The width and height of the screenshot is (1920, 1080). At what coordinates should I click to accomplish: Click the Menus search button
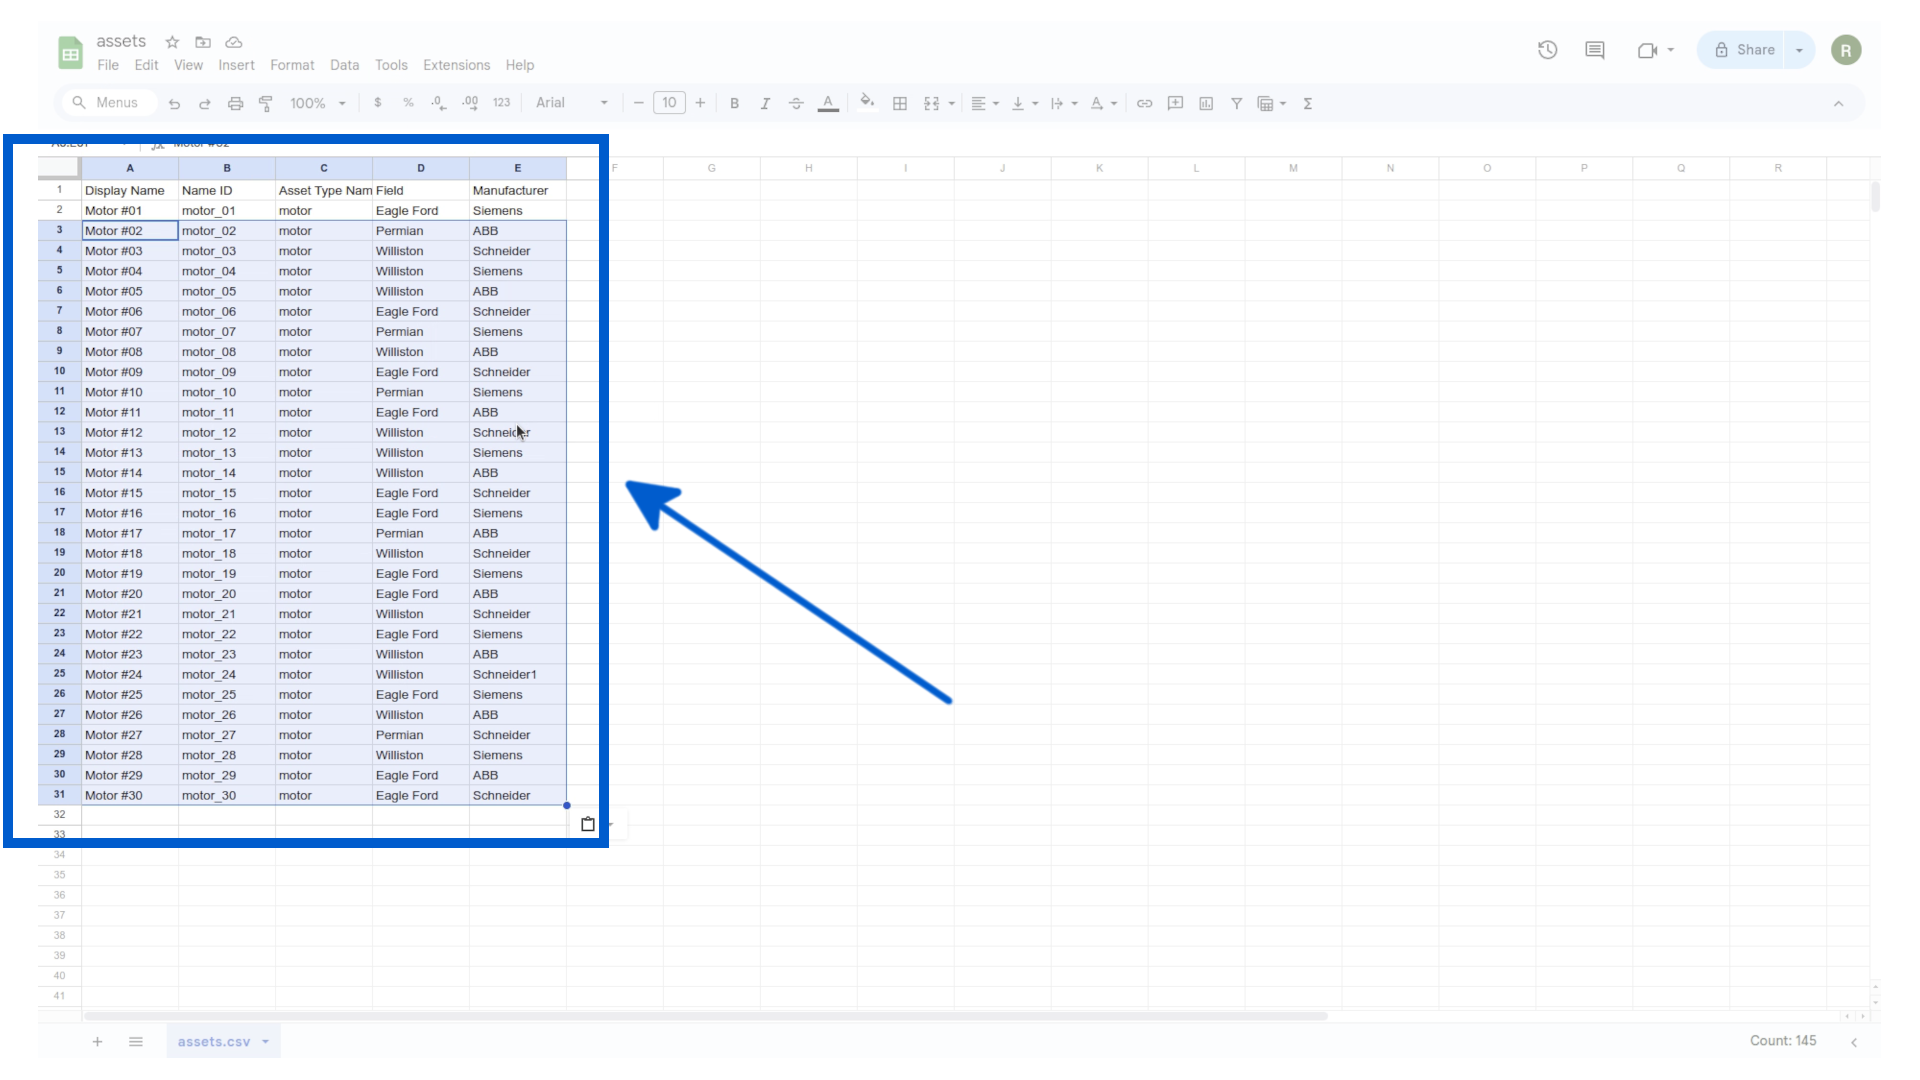coord(108,102)
